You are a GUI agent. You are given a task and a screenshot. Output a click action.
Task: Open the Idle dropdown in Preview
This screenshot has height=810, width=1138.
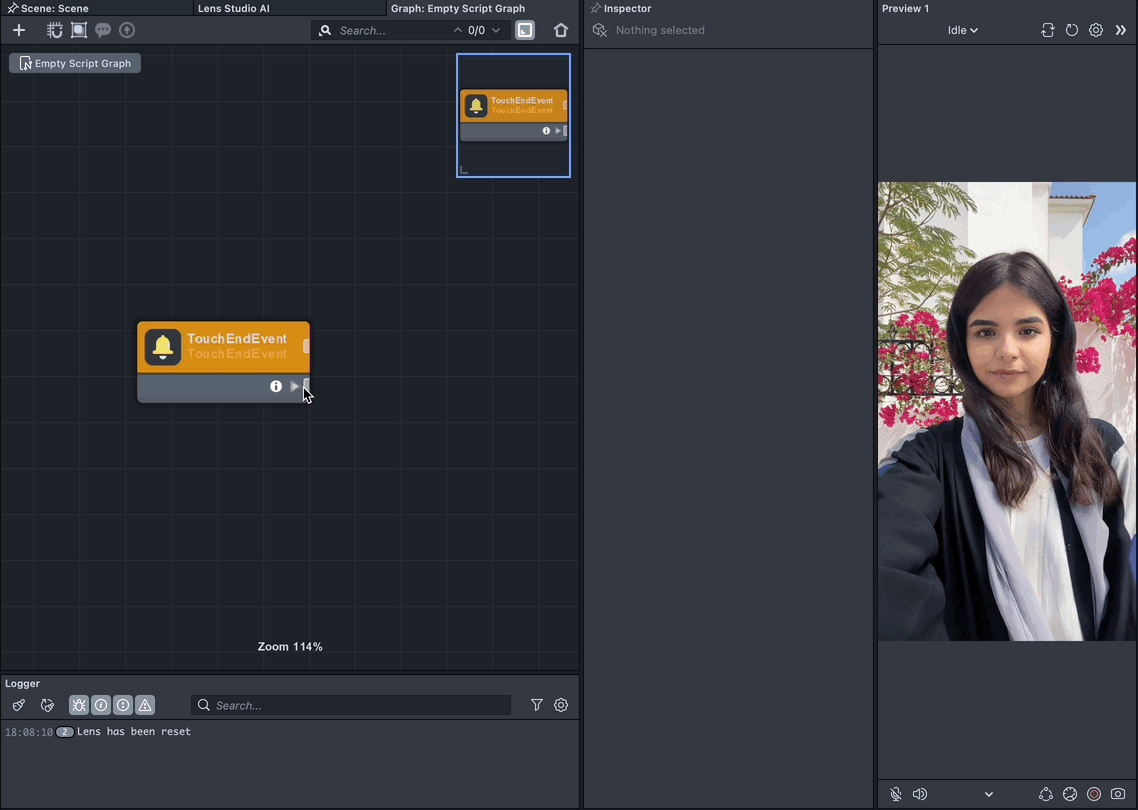962,30
